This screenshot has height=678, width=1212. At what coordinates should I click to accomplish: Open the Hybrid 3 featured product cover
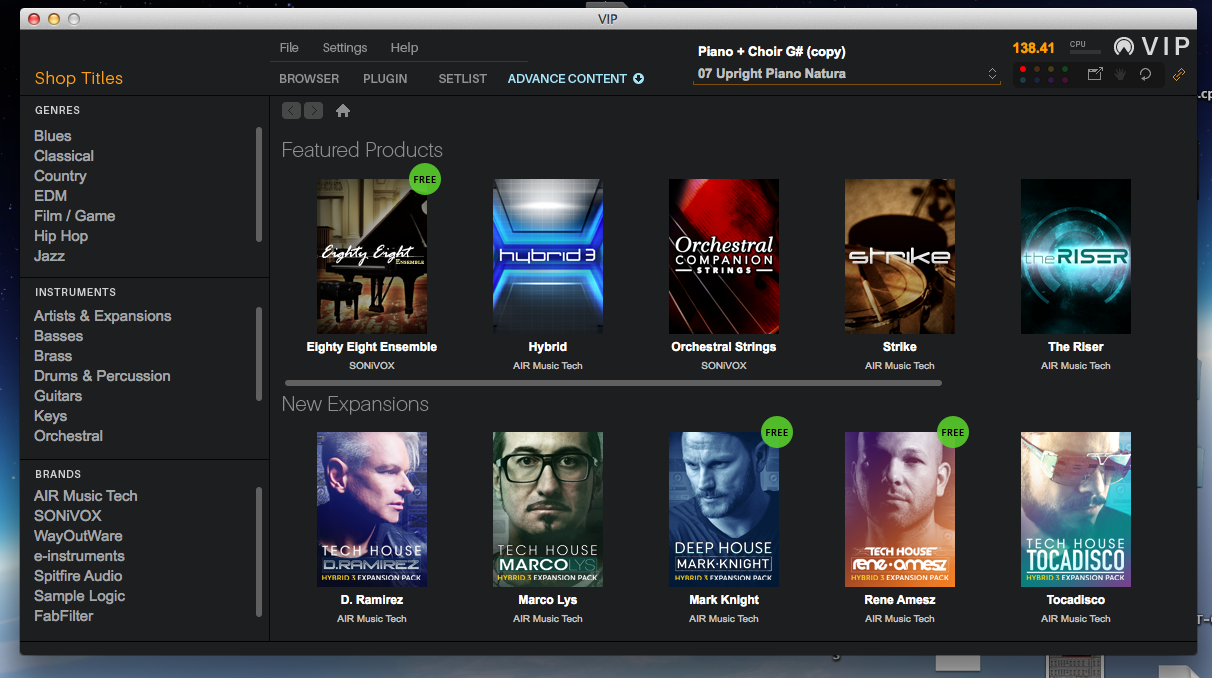tap(548, 257)
